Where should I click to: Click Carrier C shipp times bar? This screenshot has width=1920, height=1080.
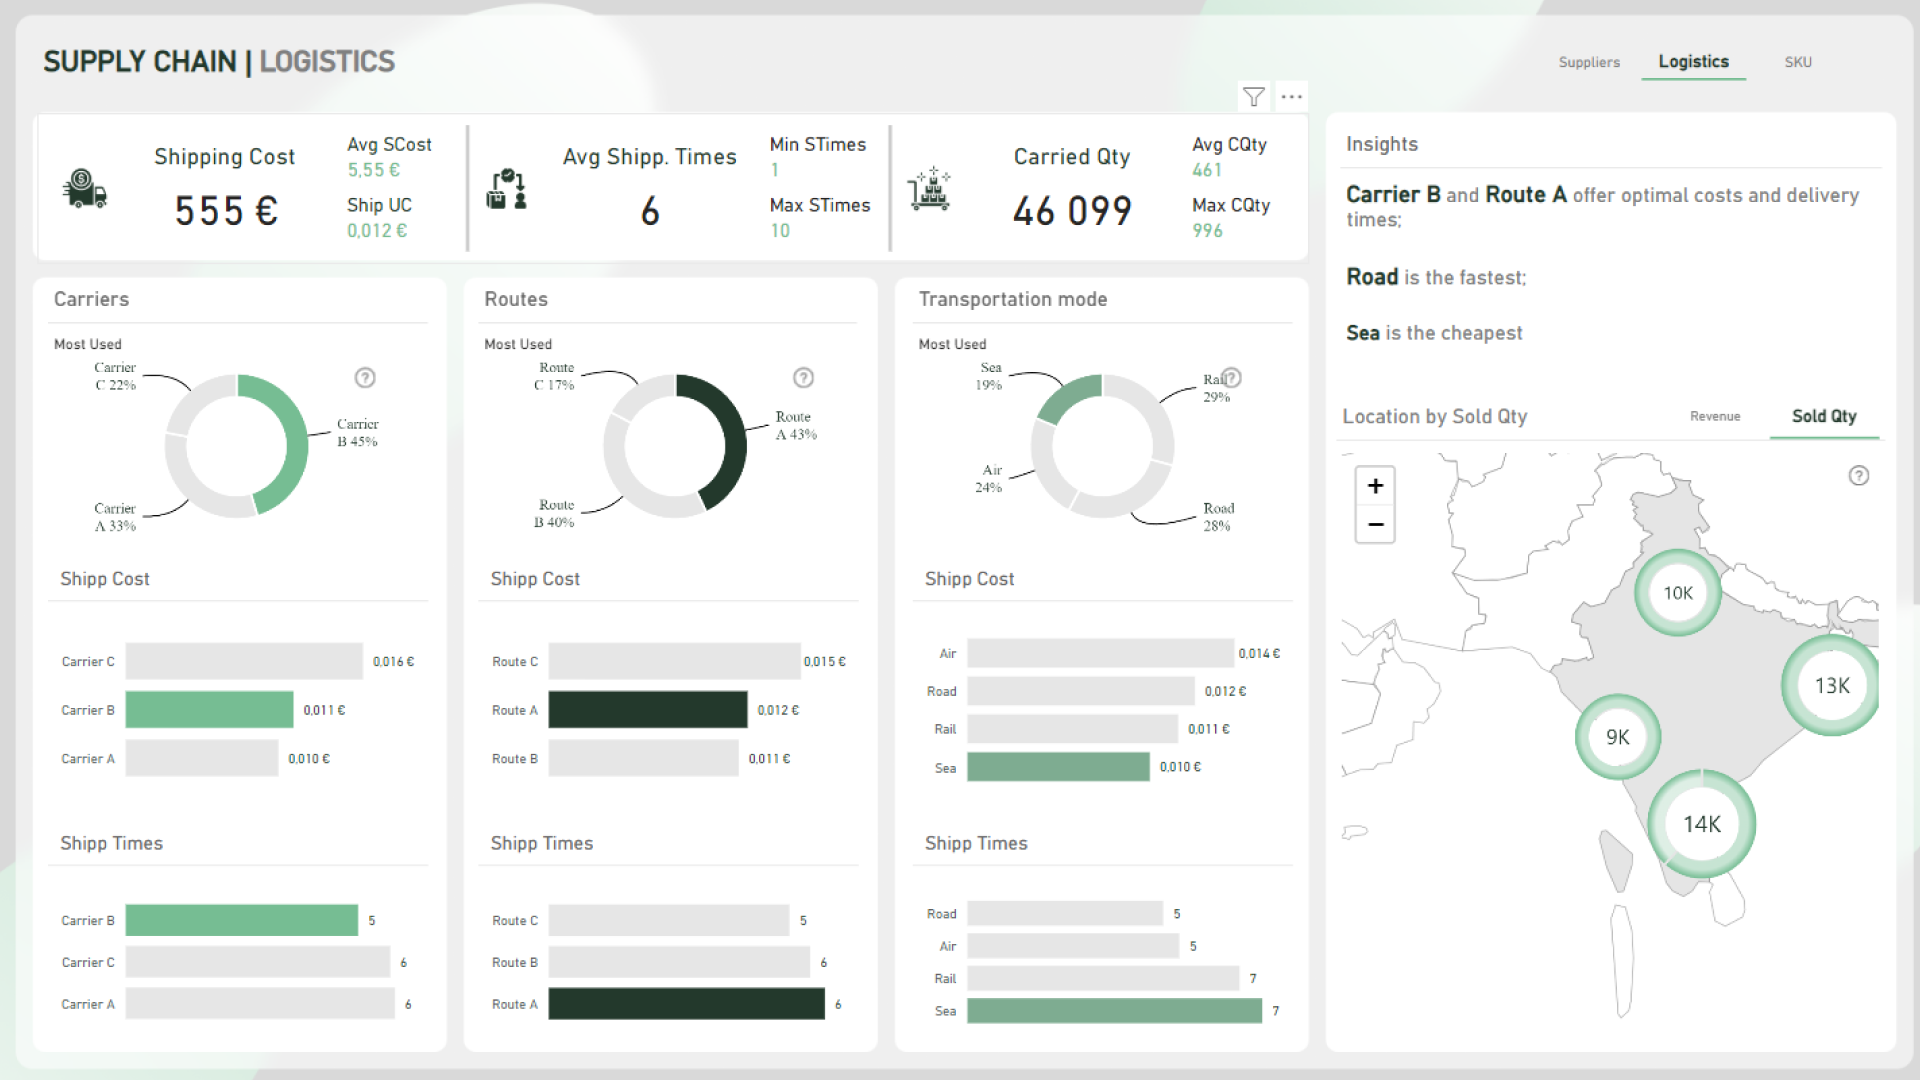pos(257,962)
